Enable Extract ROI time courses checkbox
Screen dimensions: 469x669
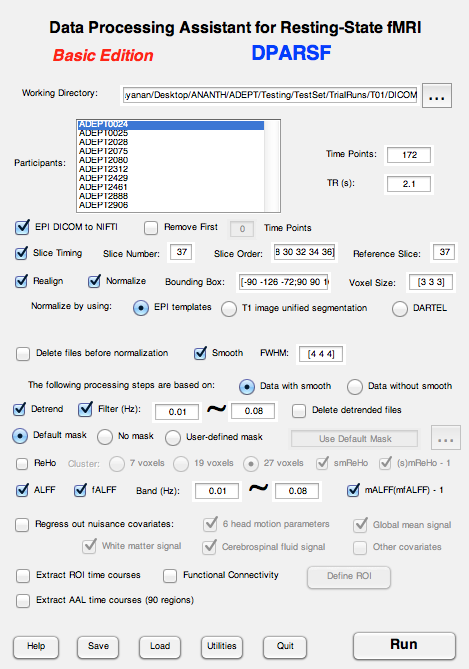tap(23, 576)
